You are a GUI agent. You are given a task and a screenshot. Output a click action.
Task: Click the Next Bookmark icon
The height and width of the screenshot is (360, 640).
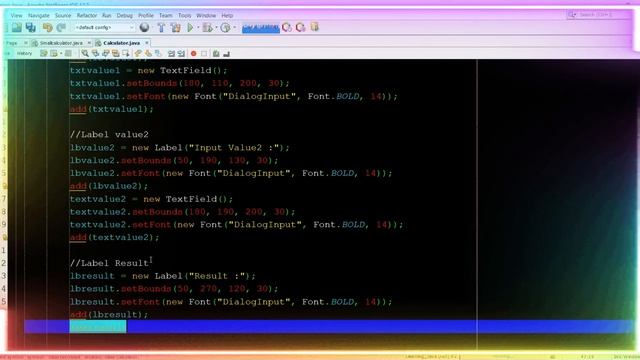(148, 53)
